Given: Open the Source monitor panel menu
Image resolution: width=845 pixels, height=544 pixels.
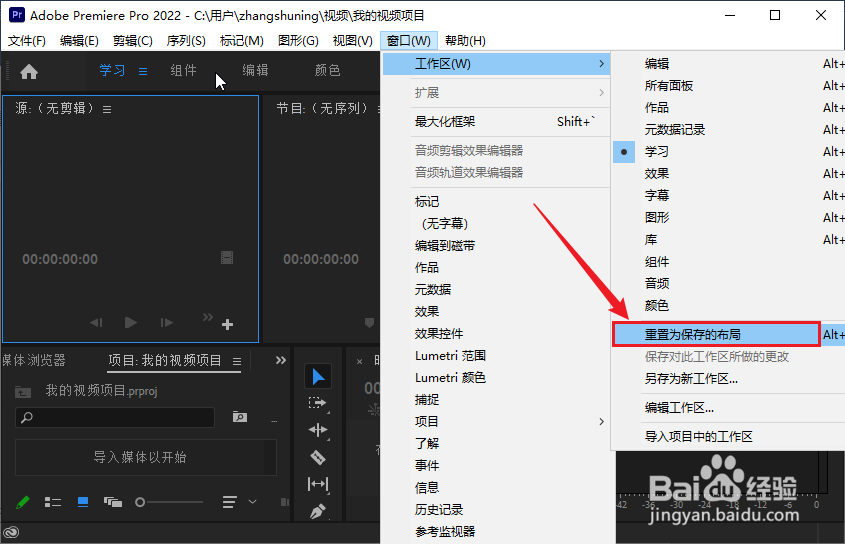Looking at the screenshot, I should (x=107, y=109).
